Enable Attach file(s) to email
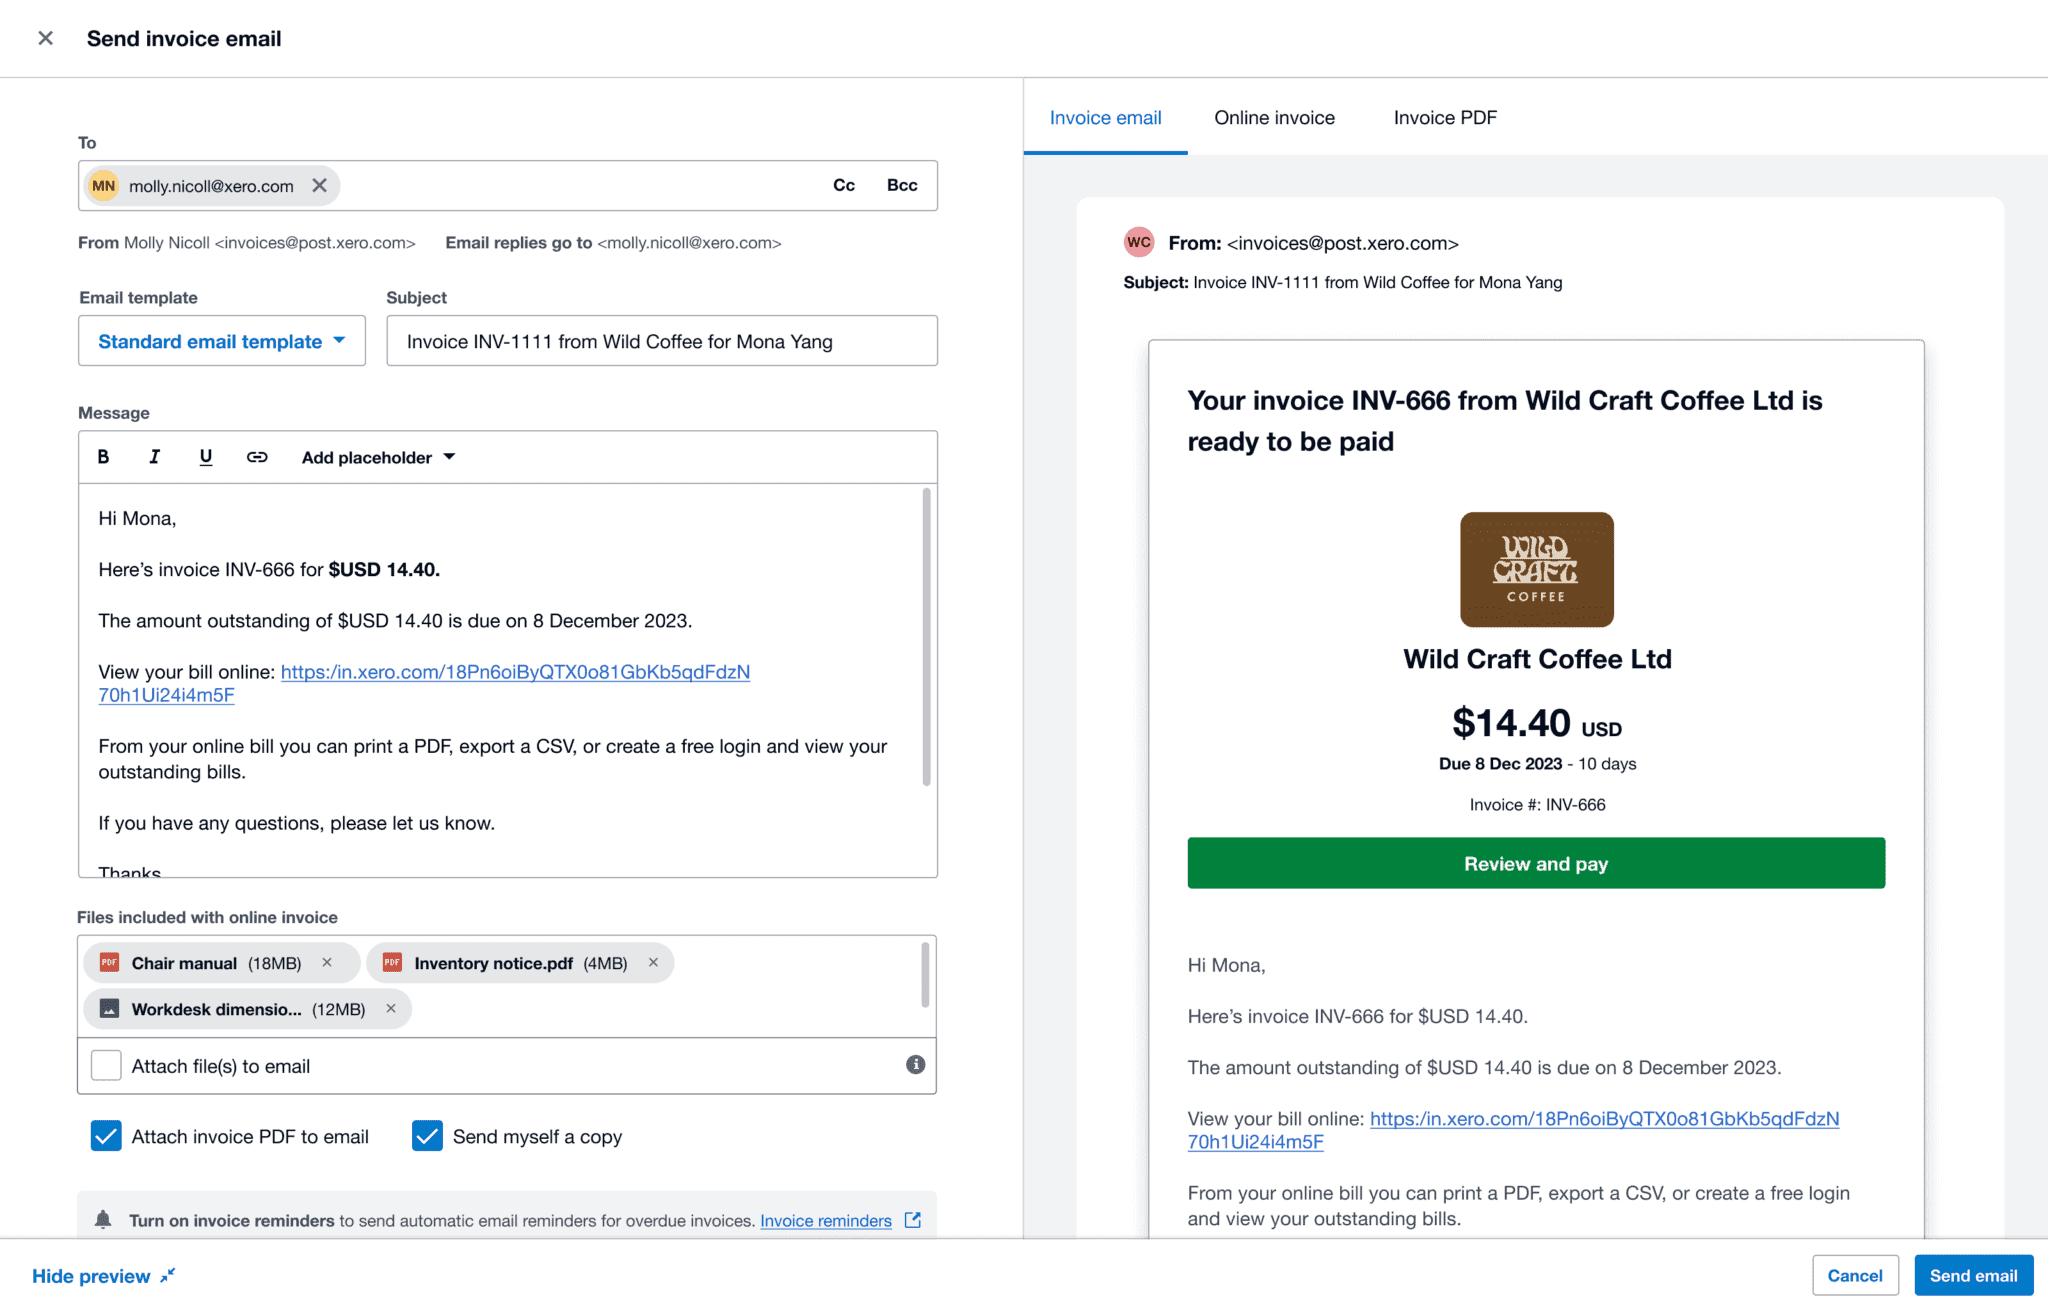This screenshot has height=1311, width=2048. point(105,1065)
